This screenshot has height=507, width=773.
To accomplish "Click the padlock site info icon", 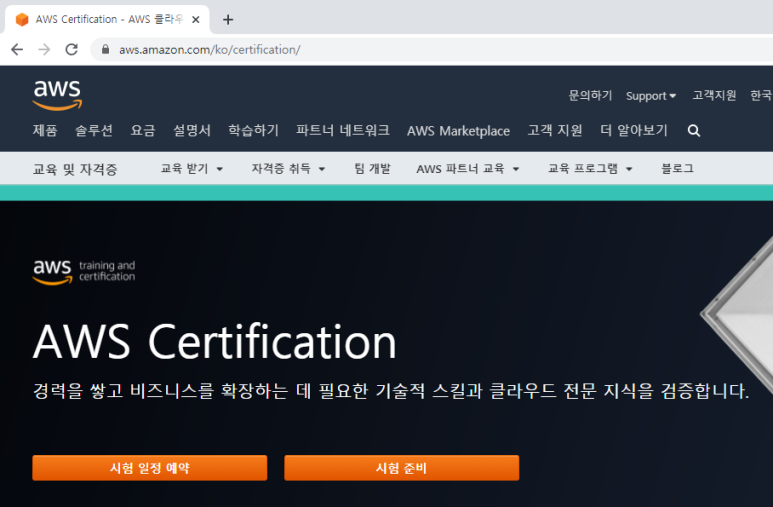I will click(105, 49).
